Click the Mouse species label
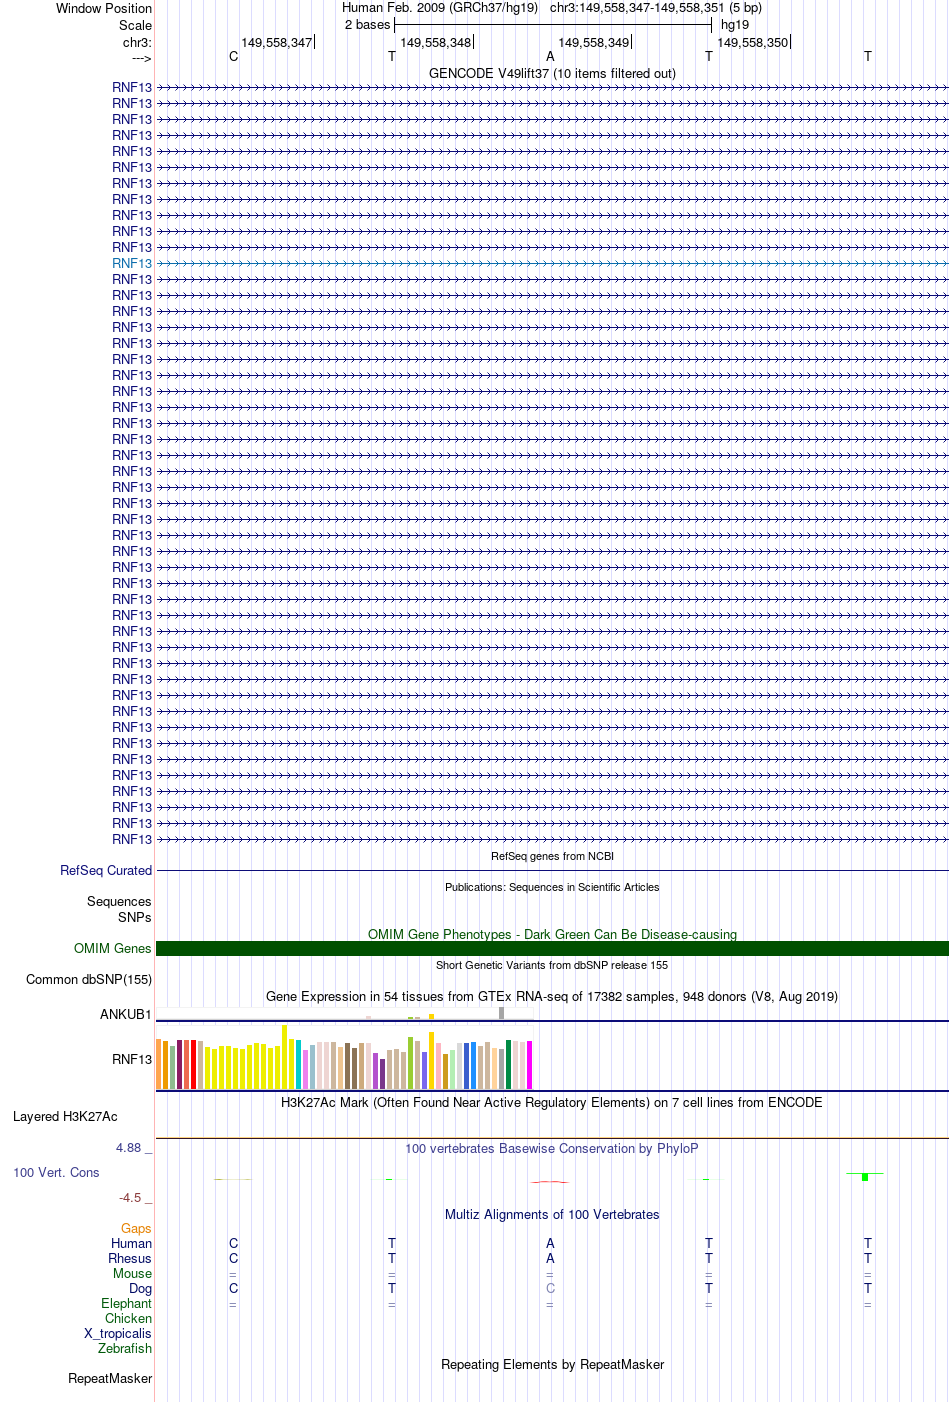The image size is (950, 1402). coord(132,1273)
